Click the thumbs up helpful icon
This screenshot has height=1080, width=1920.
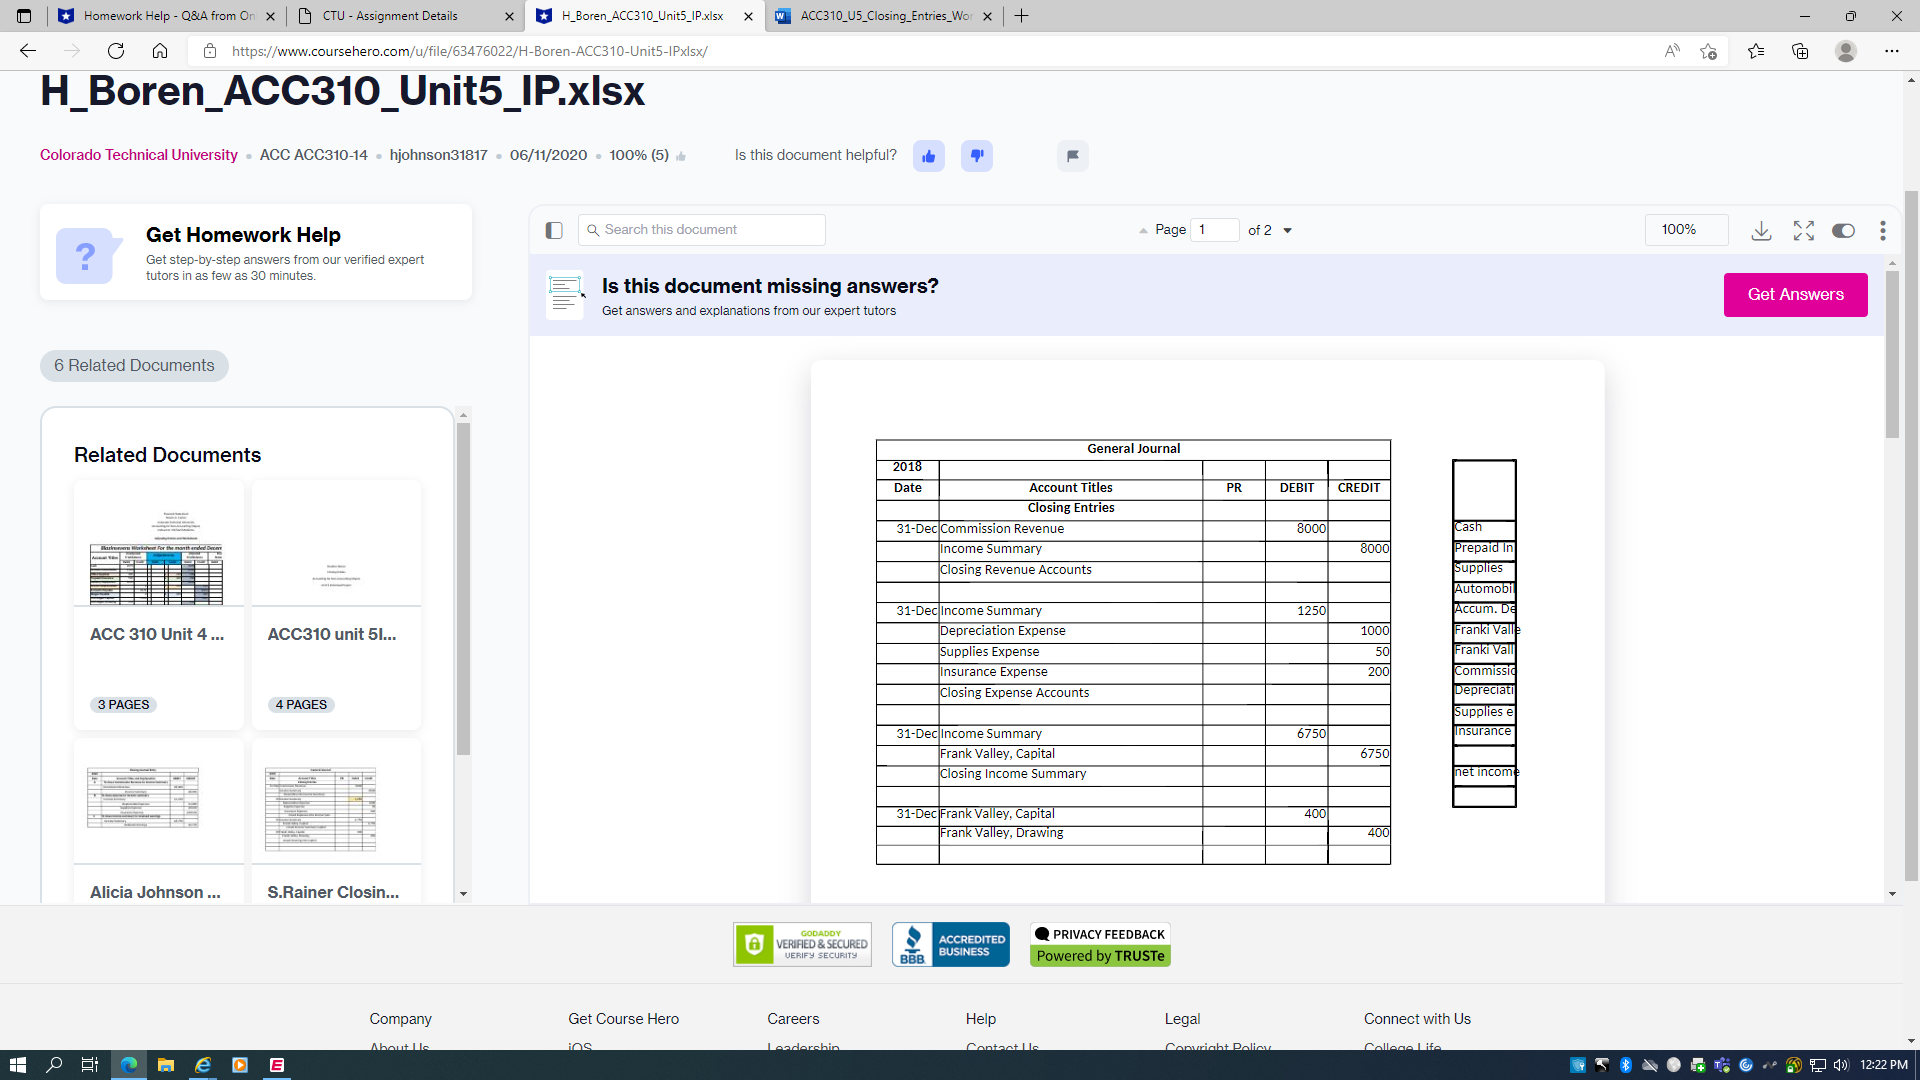coord(928,156)
